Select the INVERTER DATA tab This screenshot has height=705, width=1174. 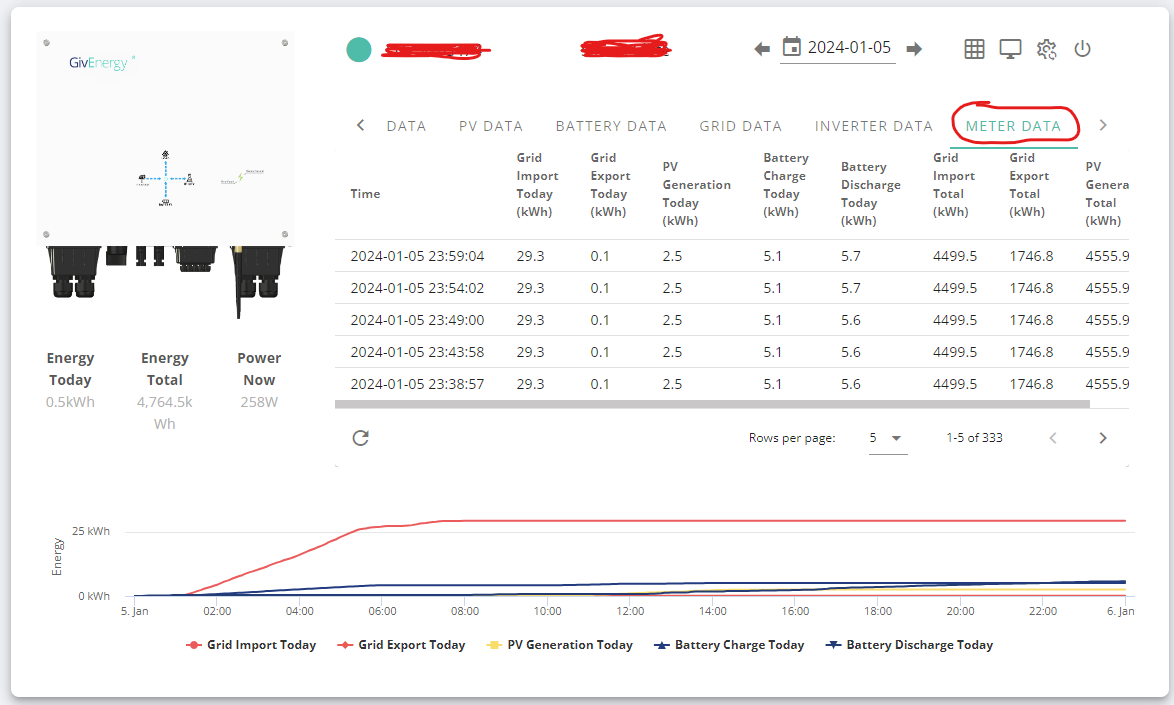coord(873,126)
